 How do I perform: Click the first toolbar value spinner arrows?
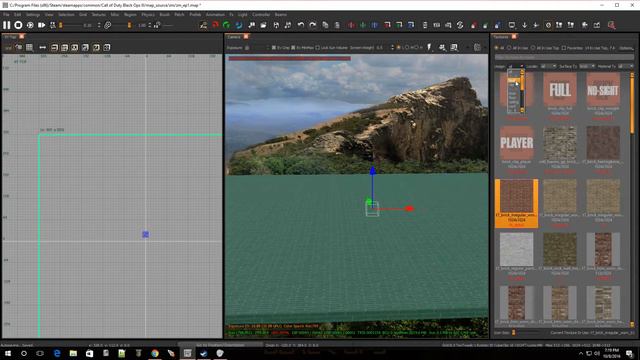click(99, 25)
